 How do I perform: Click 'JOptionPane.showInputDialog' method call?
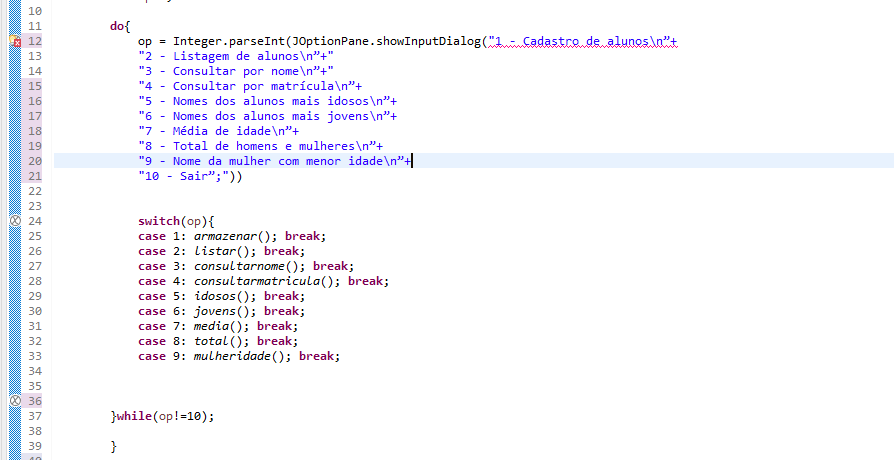pos(387,41)
